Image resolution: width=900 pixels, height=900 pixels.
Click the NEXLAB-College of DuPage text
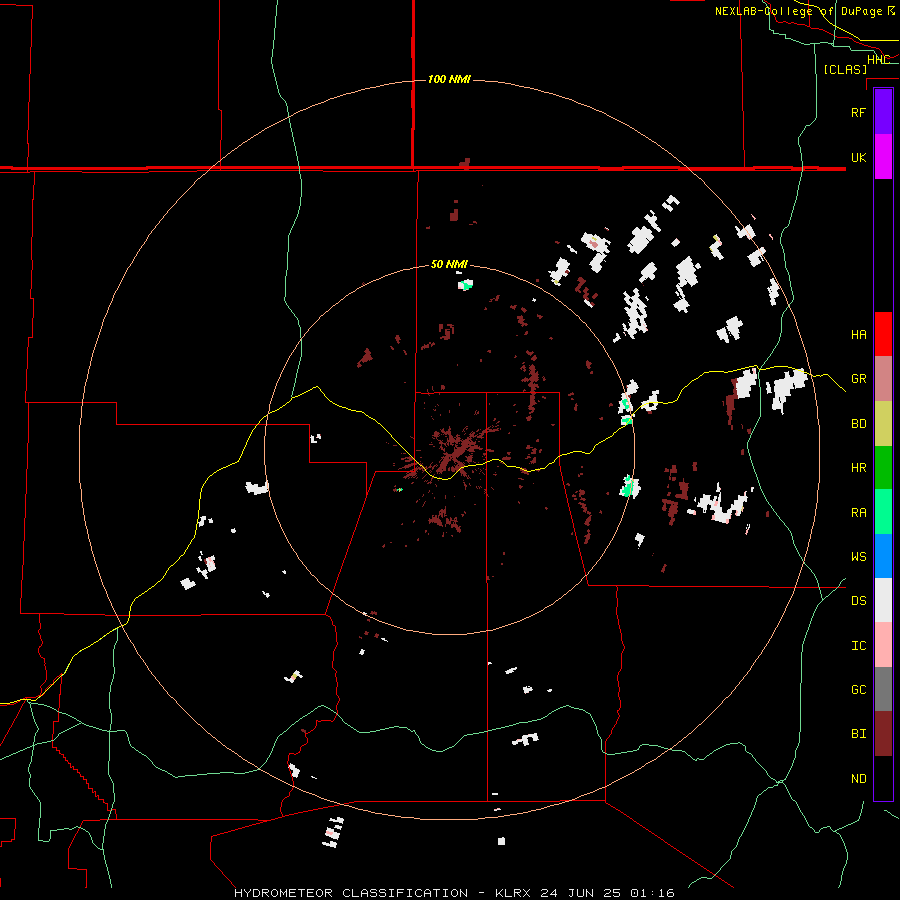pos(798,11)
